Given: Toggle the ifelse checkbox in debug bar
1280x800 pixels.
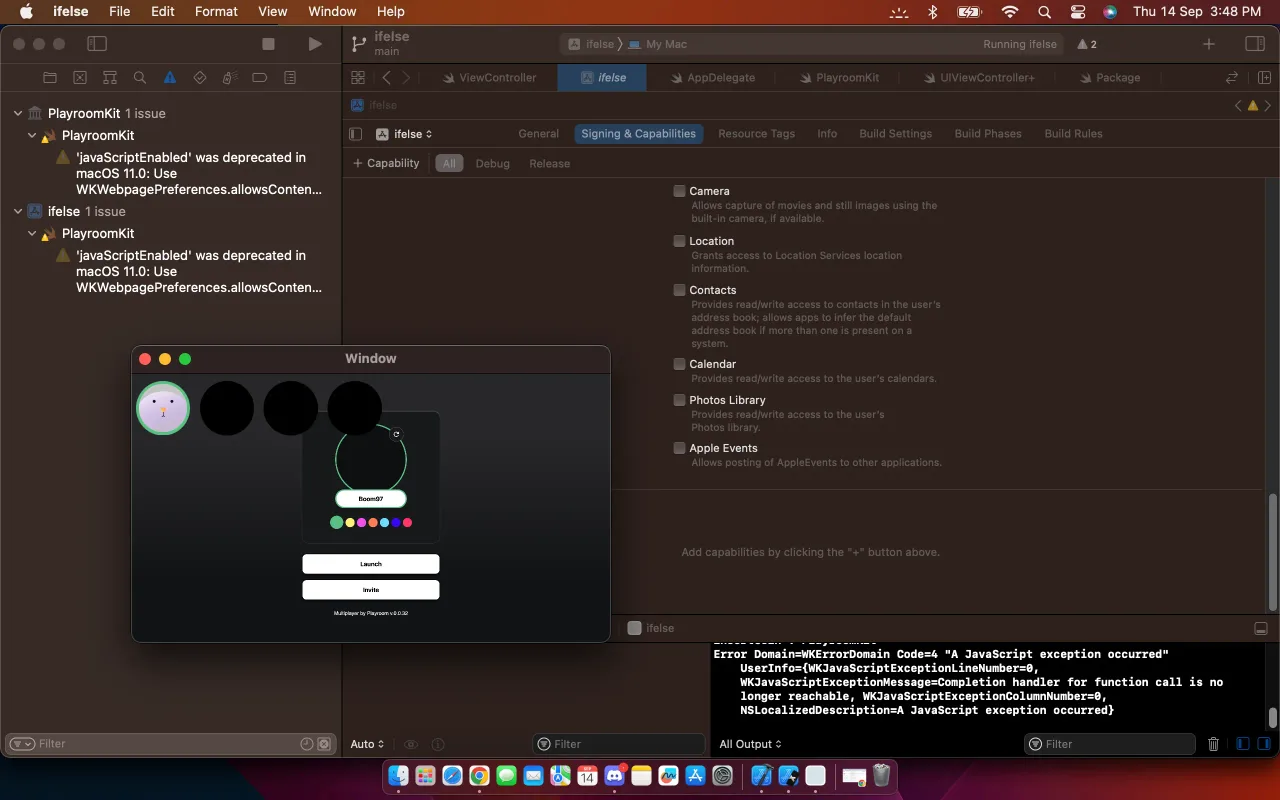Looking at the screenshot, I should (634, 628).
